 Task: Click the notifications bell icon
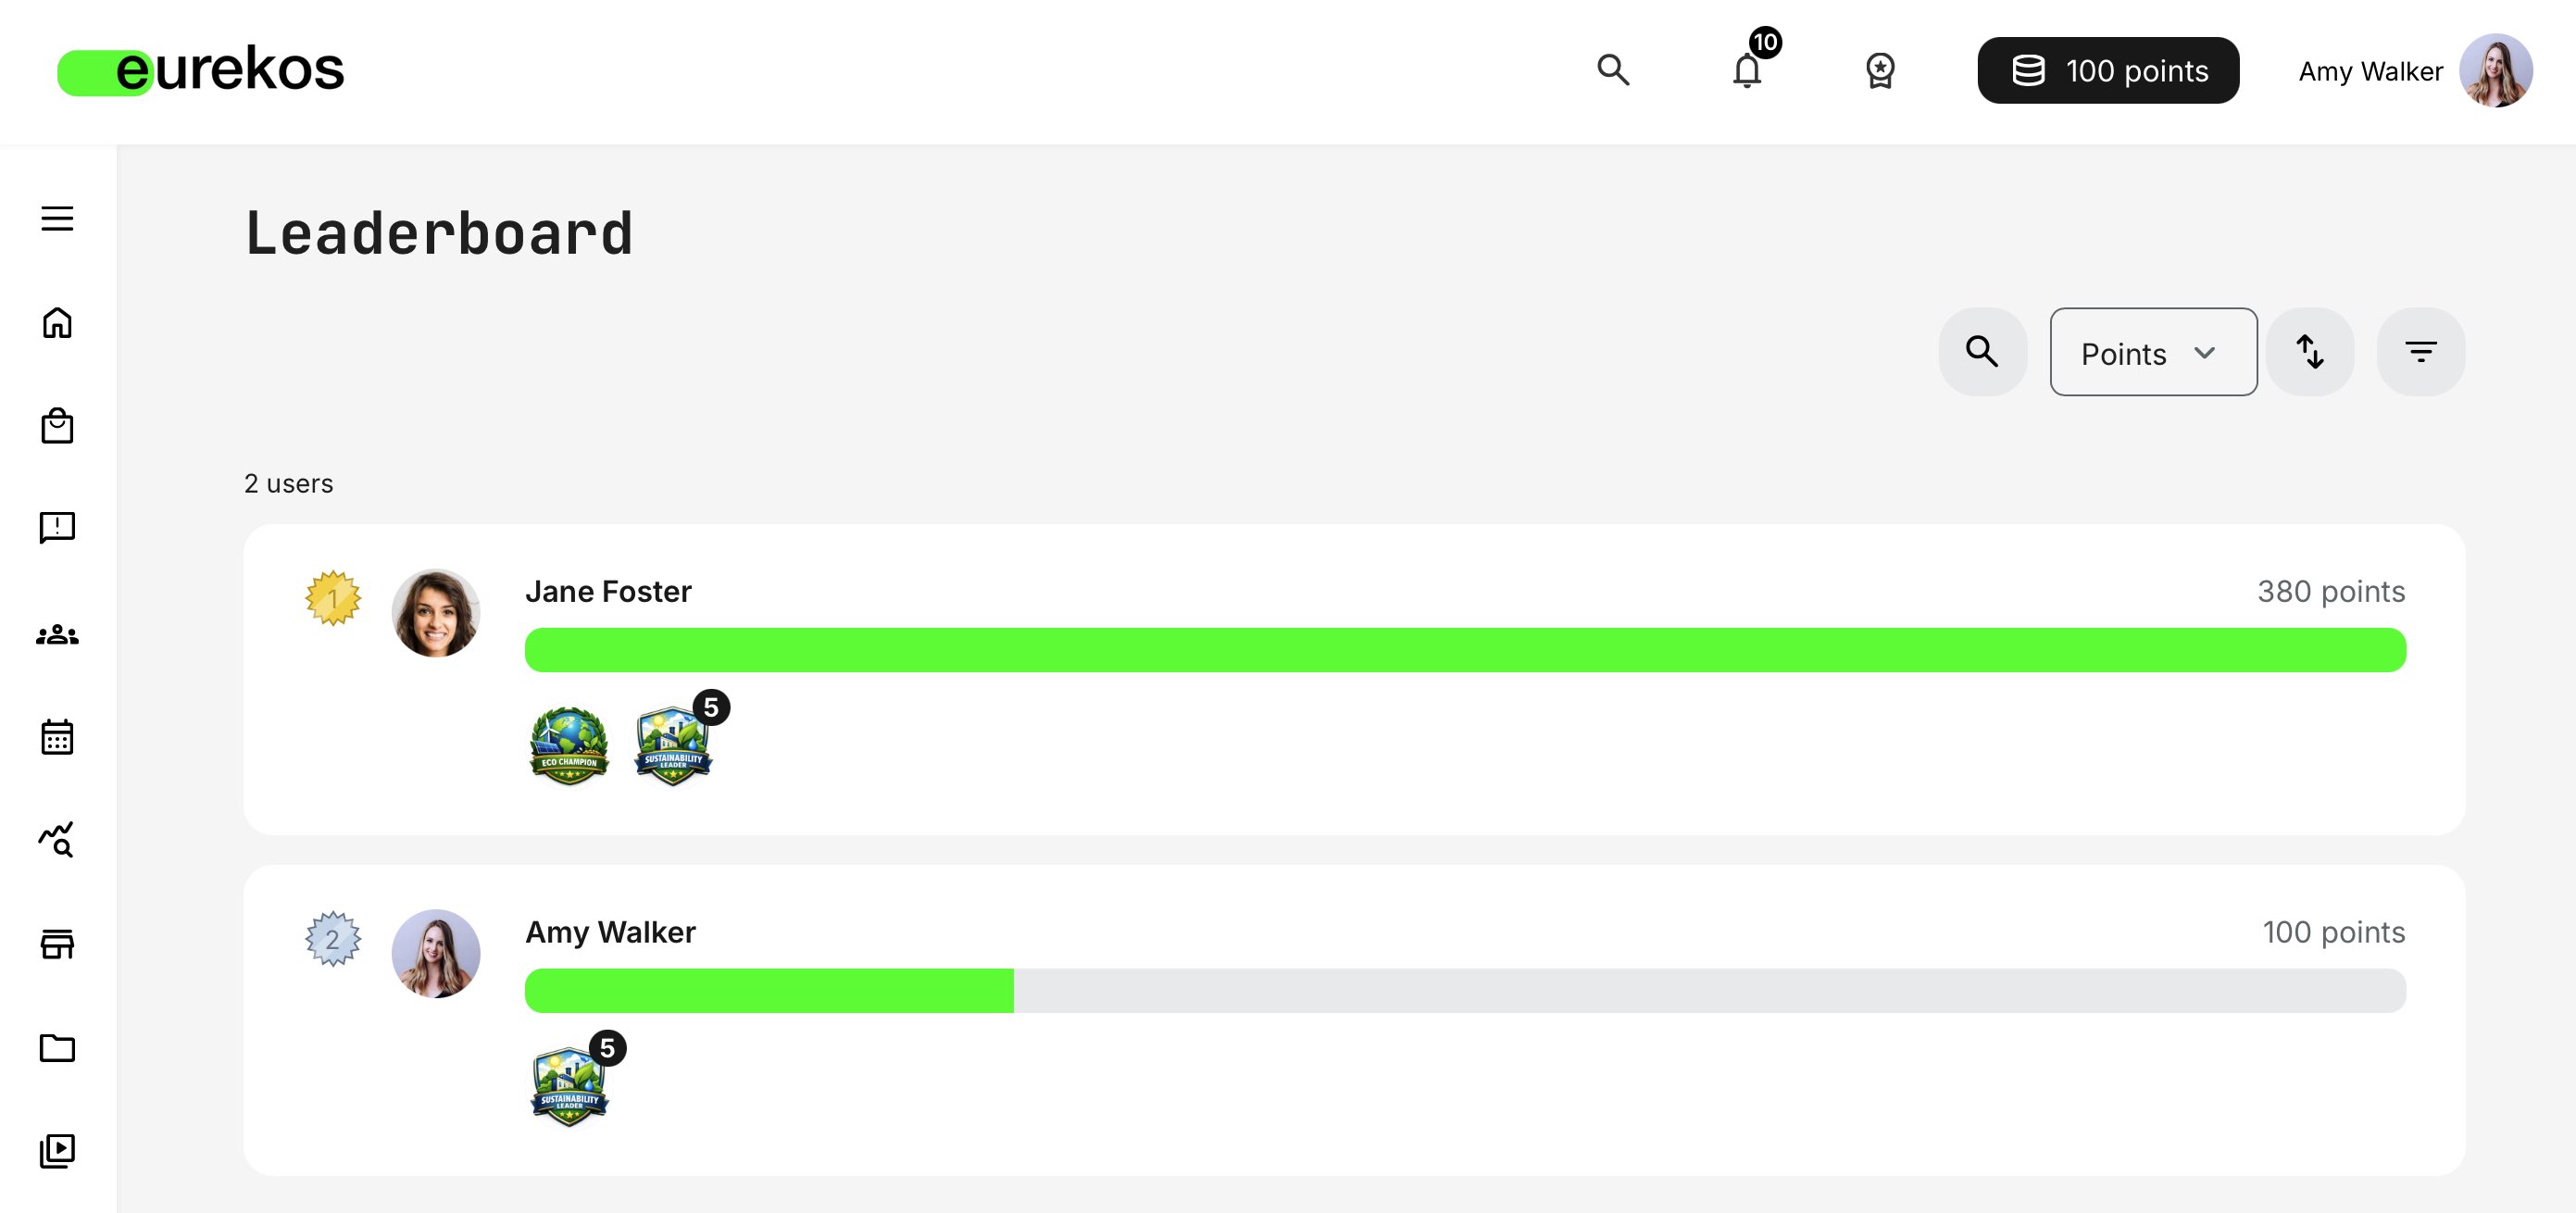tap(1747, 71)
